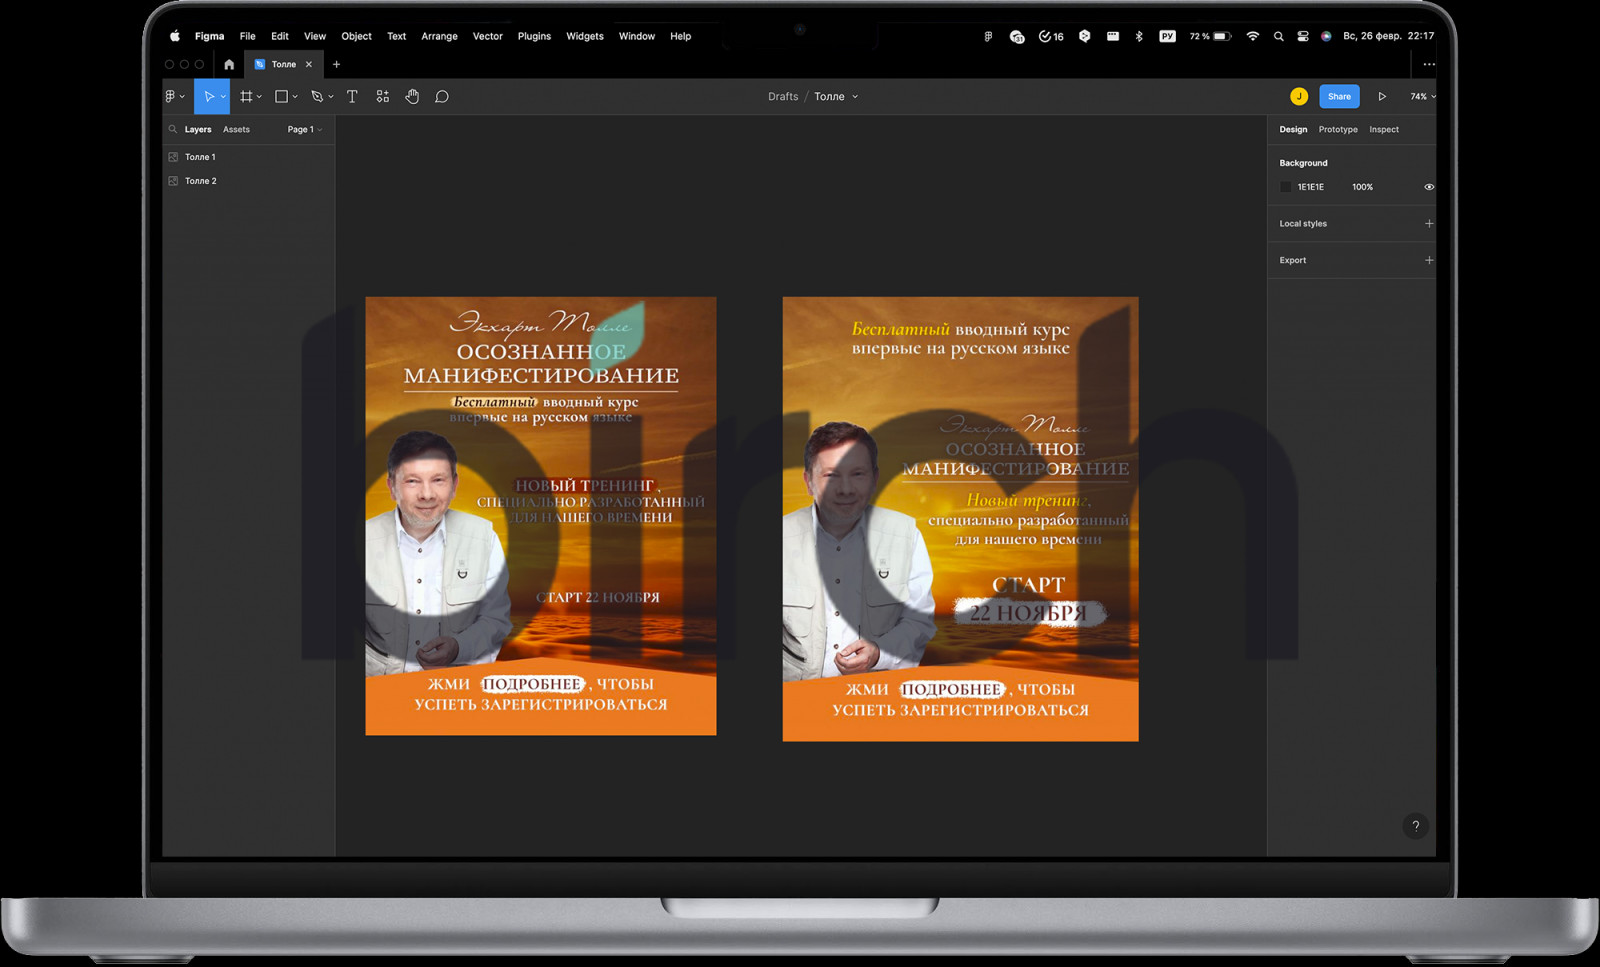Open the 74% zoom dropdown
Viewport: 1600px width, 967px height.
[1422, 97]
